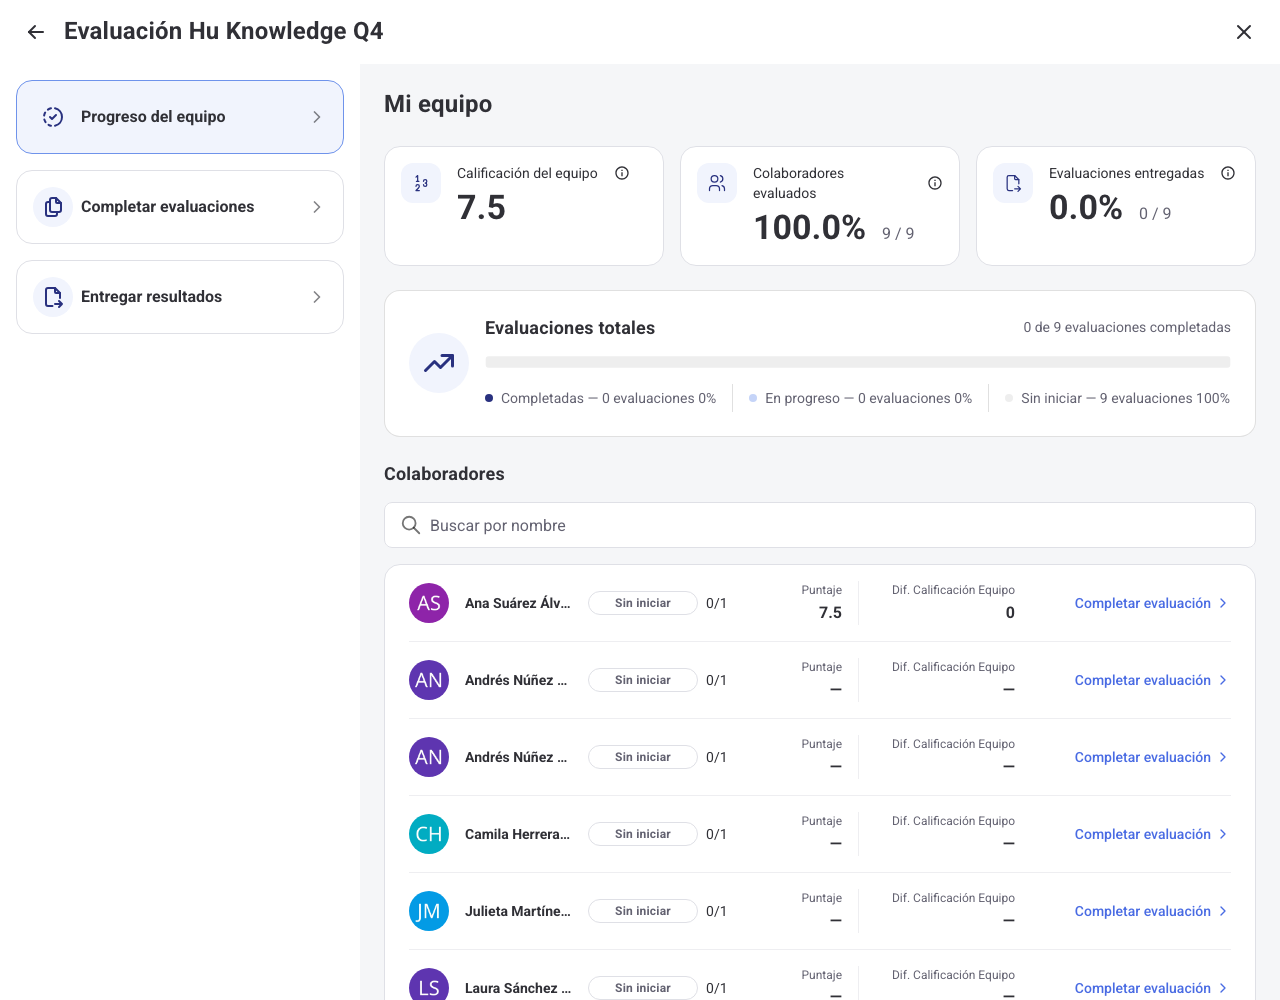Select the name Ana Suárez Álv...
1280x1000 pixels.
pyautogui.click(x=517, y=603)
